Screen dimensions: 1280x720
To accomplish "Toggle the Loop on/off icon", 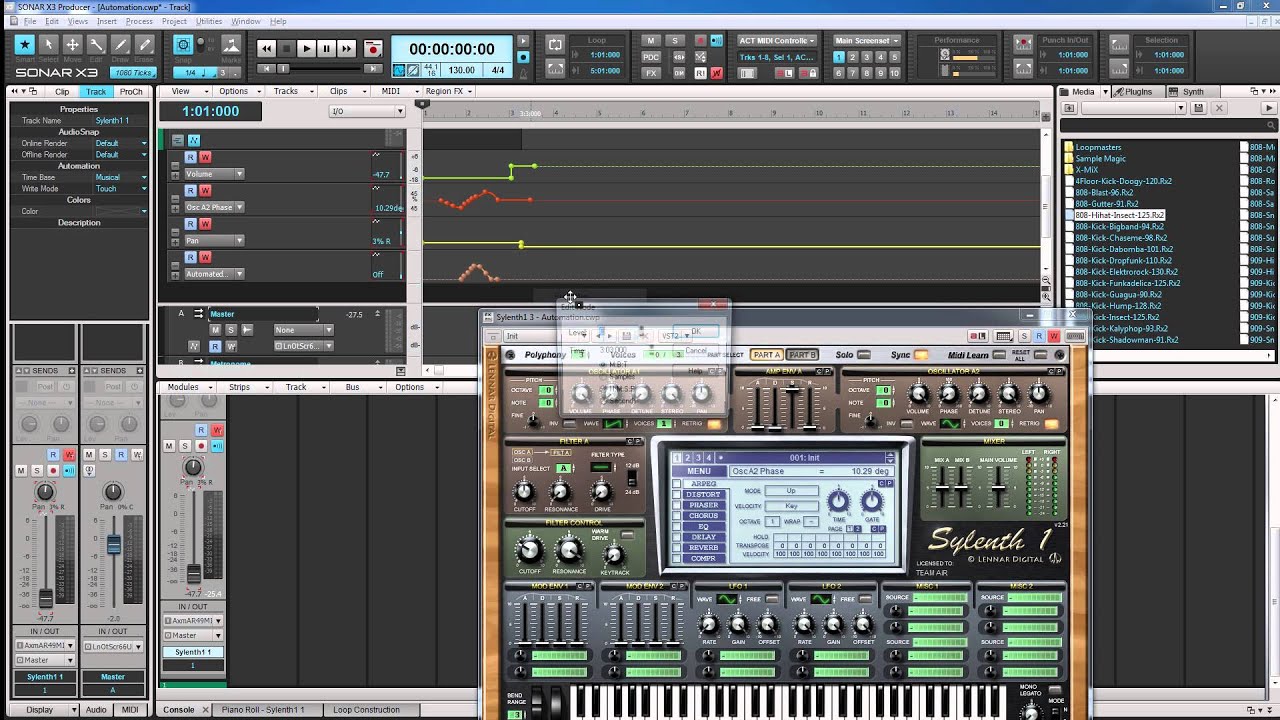I will click(555, 45).
